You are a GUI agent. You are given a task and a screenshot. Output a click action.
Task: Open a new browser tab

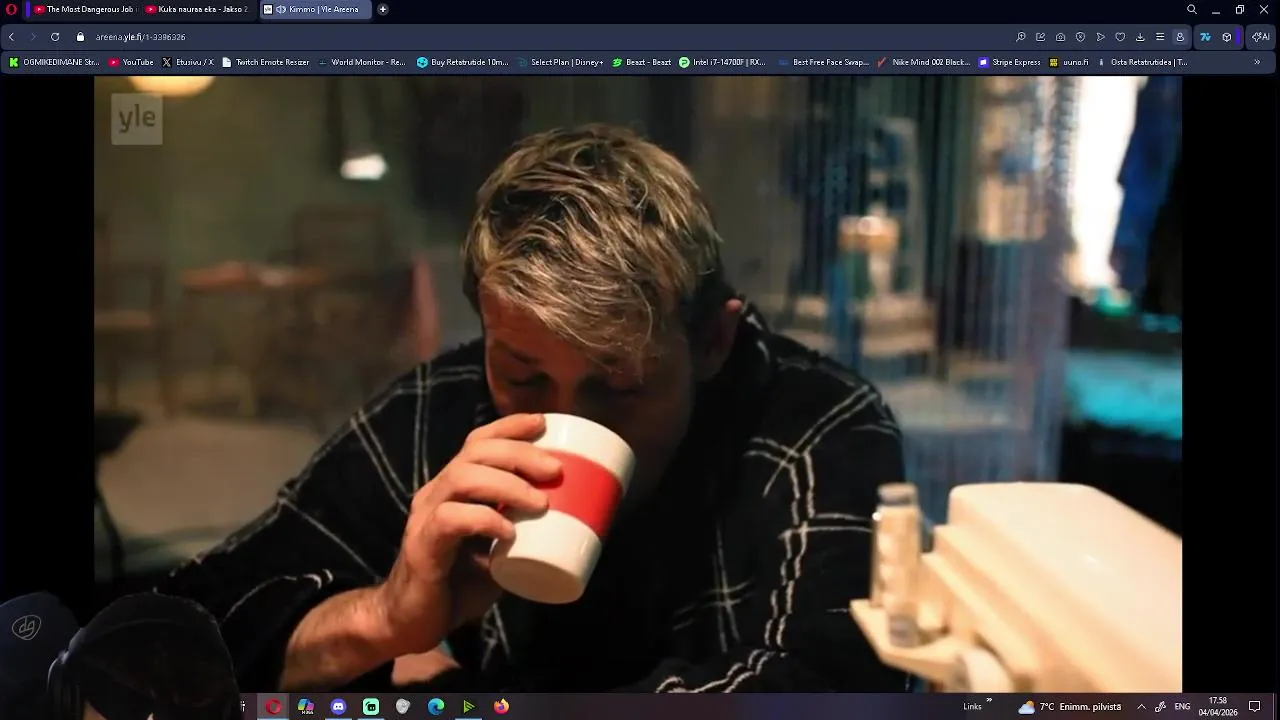click(x=383, y=9)
